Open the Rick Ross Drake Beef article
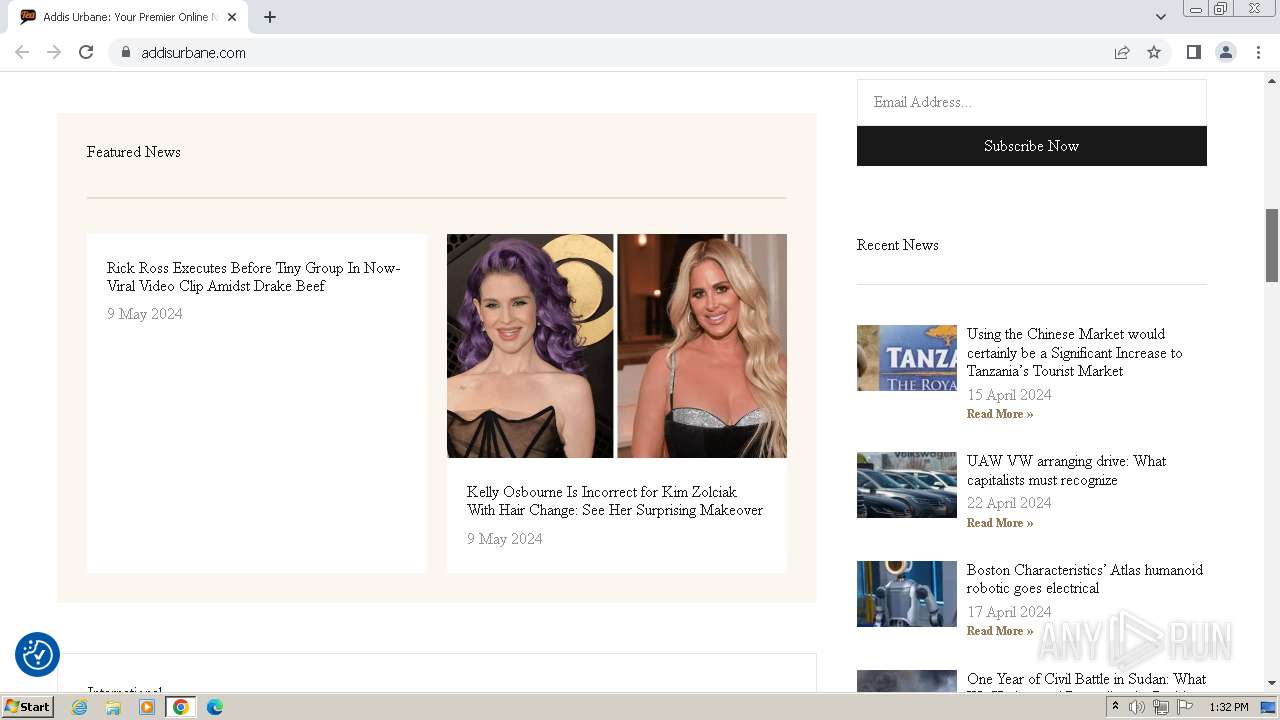The width and height of the screenshot is (1280, 720). point(253,277)
